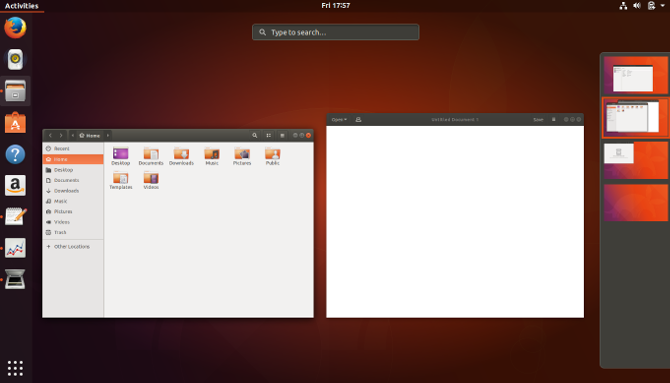670x383 pixels.
Task: Click the search icon in Files window
Action: click(255, 136)
